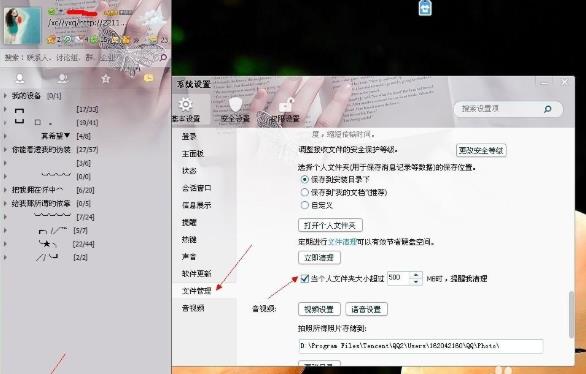Select the 保存到安装目录下 radio button
586x374 pixels.
[305, 179]
